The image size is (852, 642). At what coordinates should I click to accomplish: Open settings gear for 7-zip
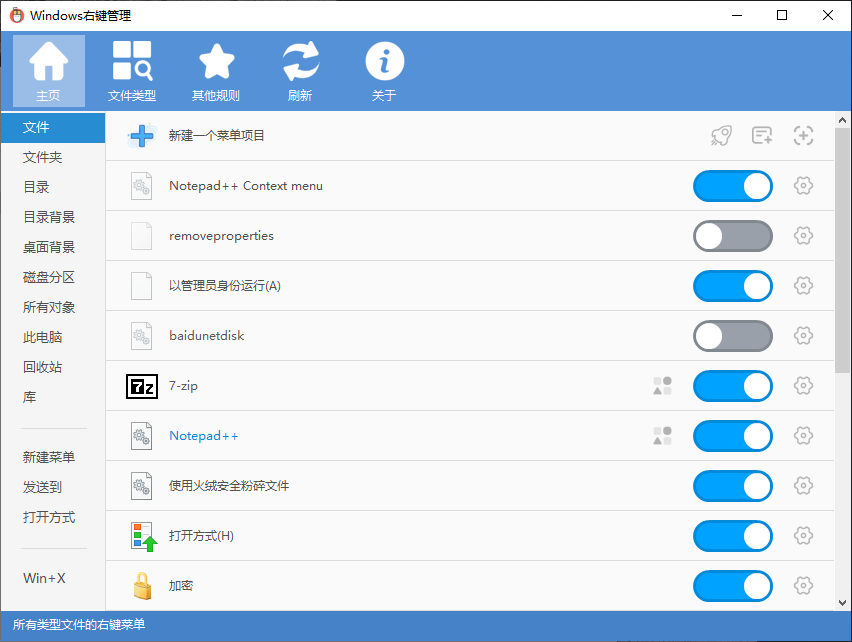pyautogui.click(x=803, y=386)
